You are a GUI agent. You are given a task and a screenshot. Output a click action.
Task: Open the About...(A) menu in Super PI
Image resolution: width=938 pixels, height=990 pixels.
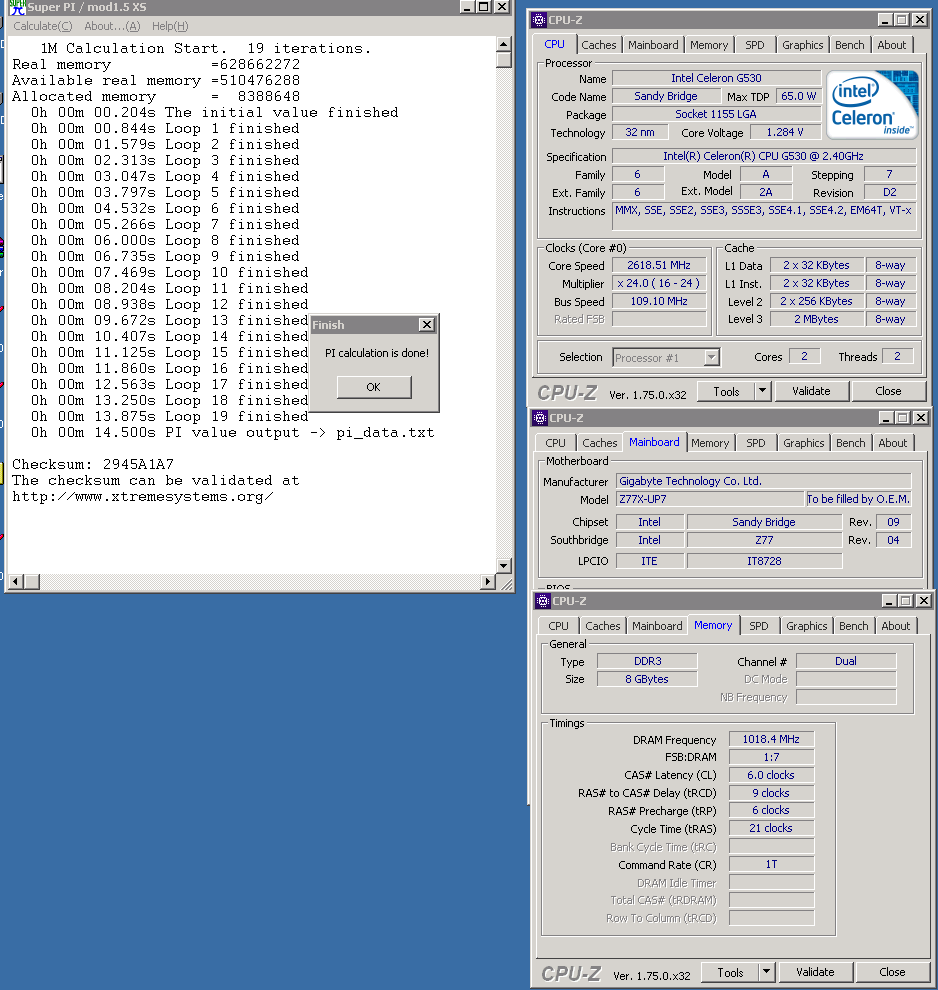tap(112, 26)
